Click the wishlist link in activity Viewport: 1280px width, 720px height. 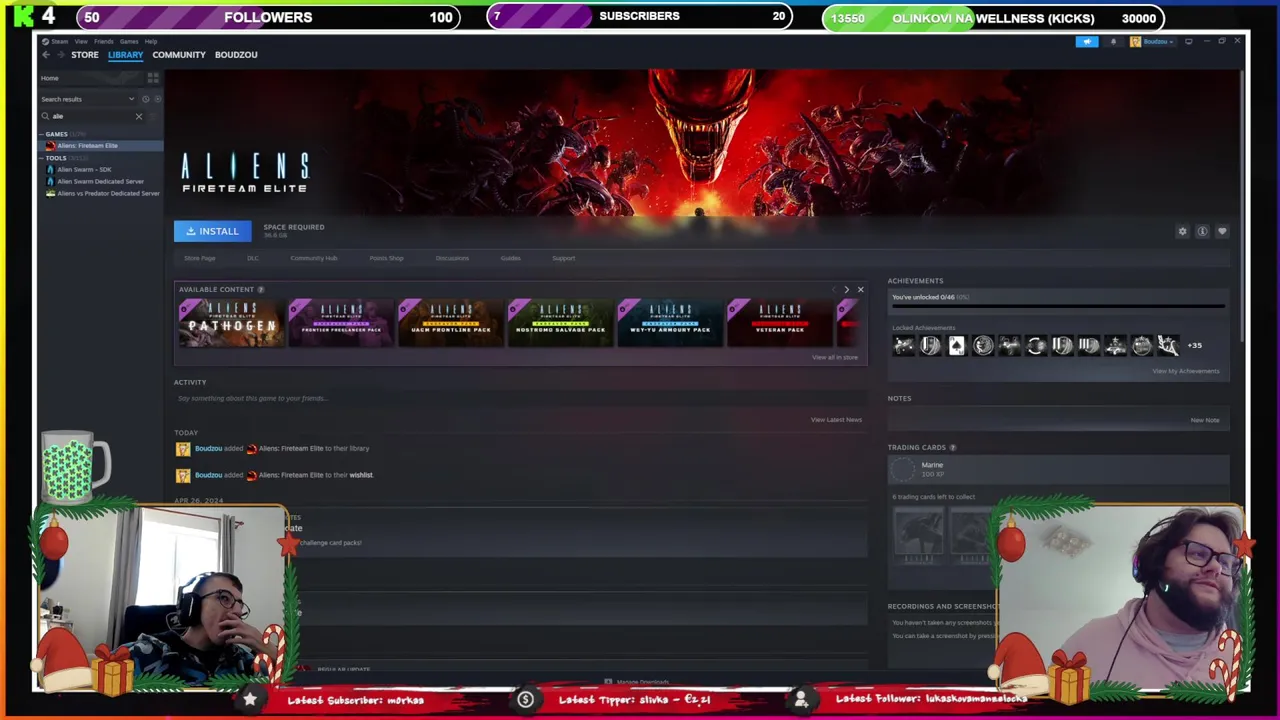click(361, 475)
